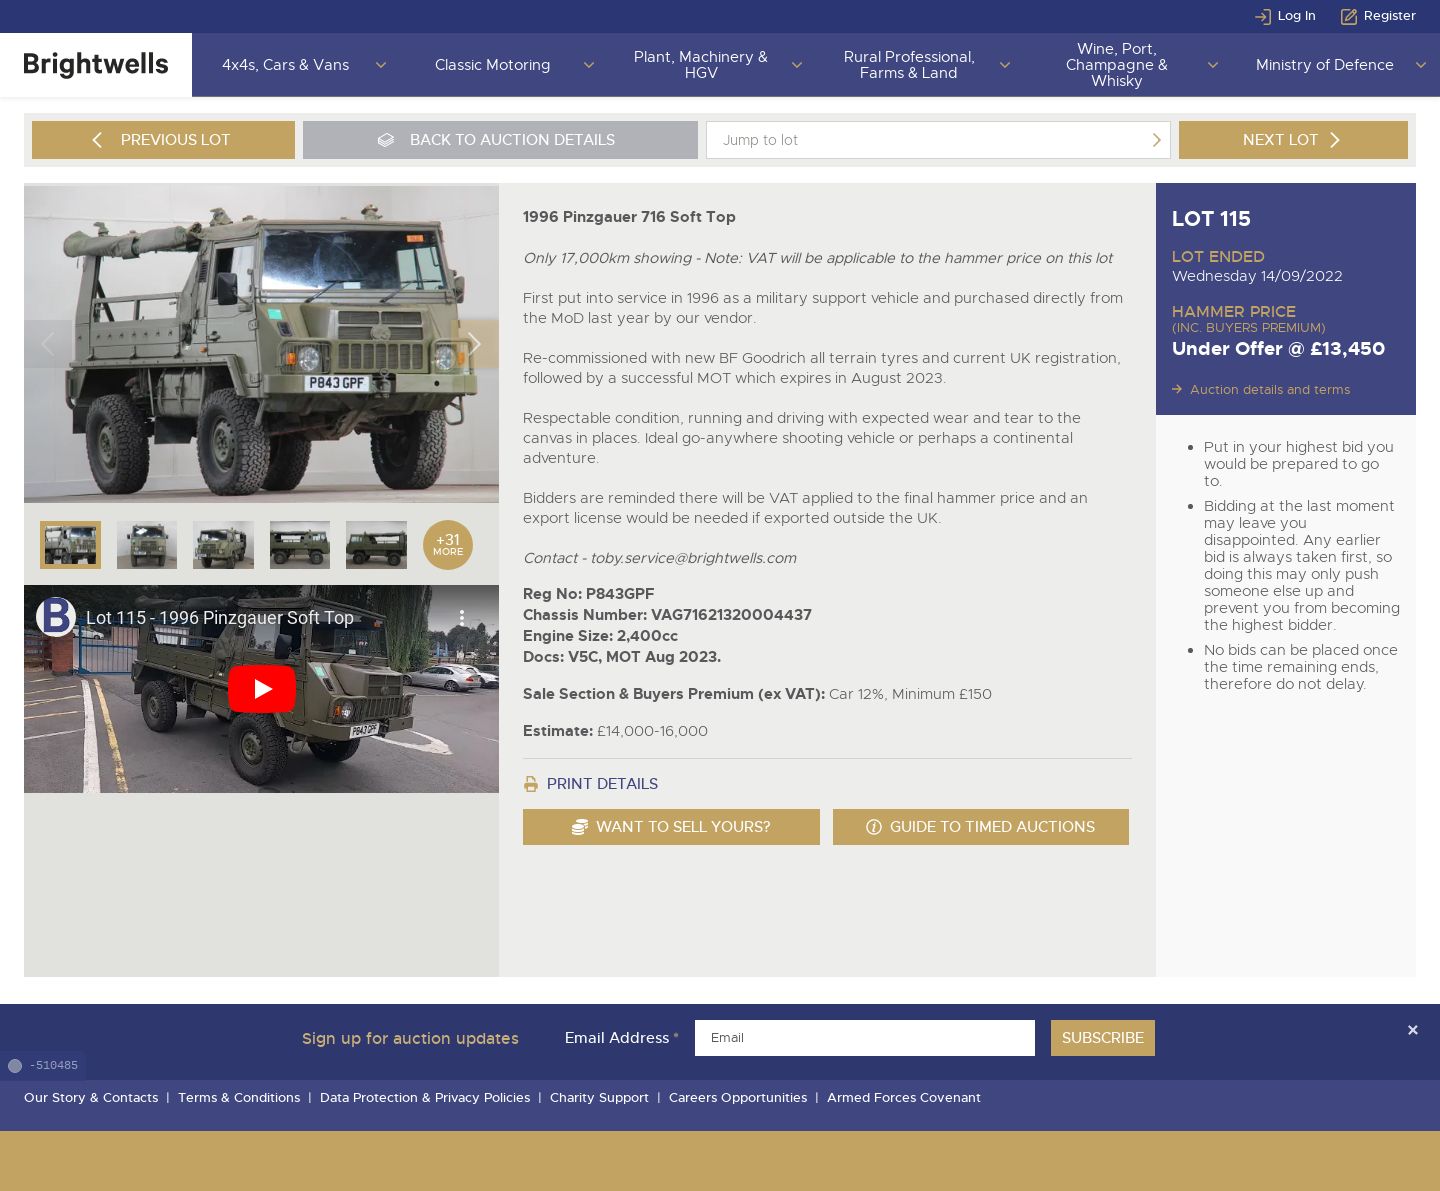Expand the Classic Motoring chevron
The image size is (1440, 1191).
click(589, 65)
